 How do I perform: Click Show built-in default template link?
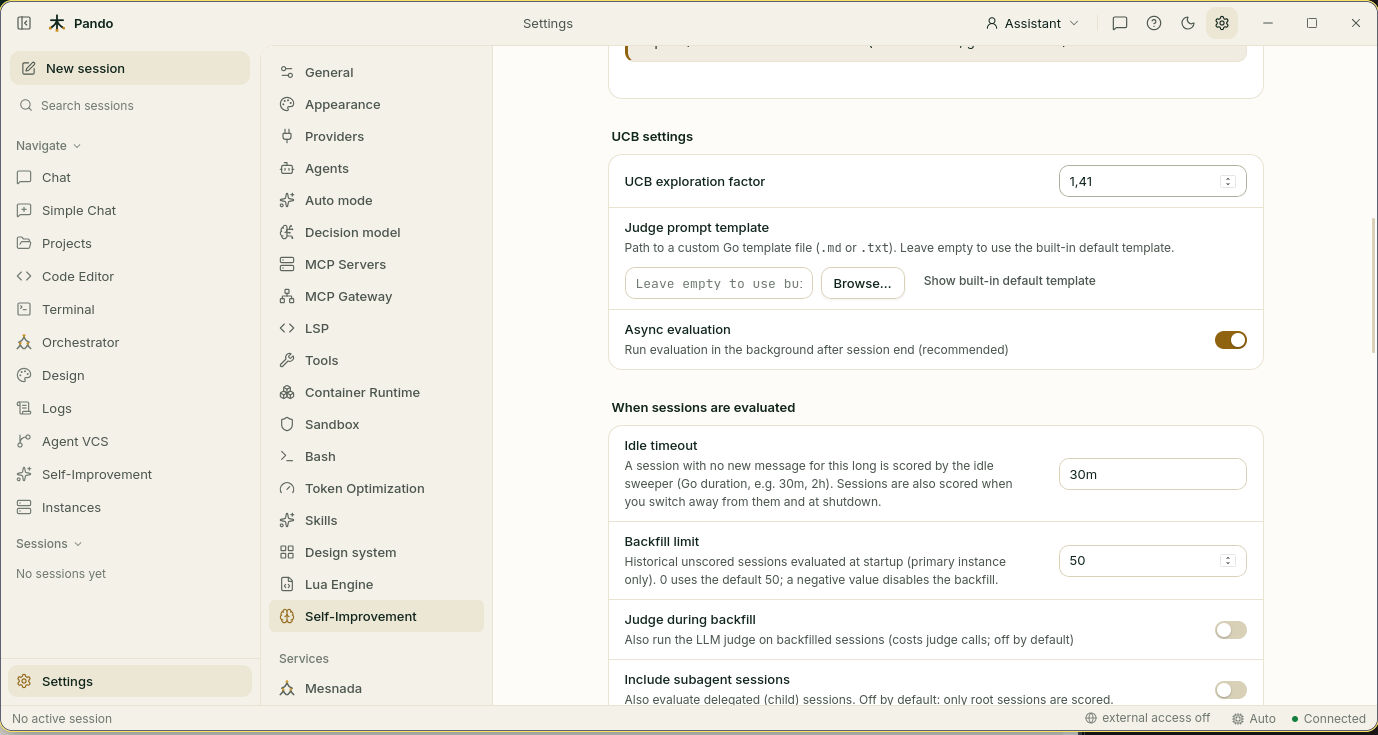(1009, 281)
